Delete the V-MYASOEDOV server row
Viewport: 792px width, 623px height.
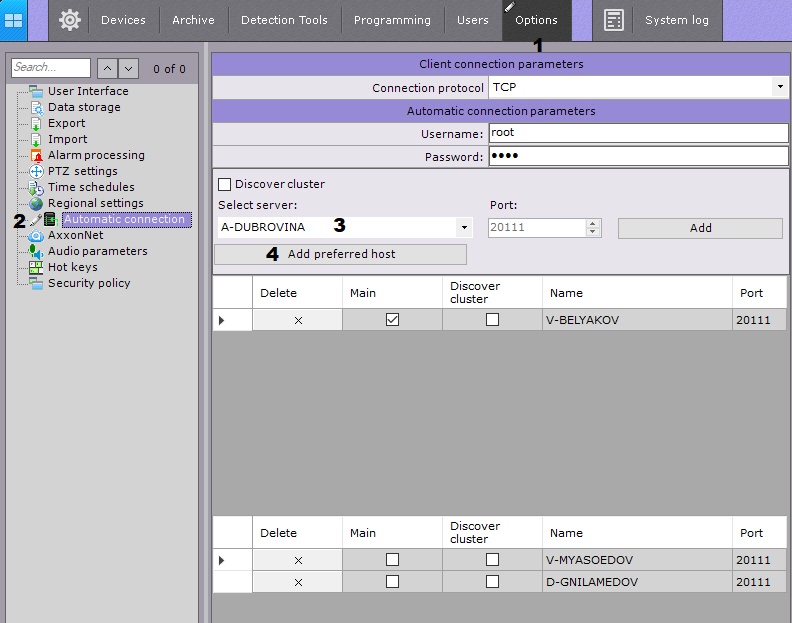(298, 560)
